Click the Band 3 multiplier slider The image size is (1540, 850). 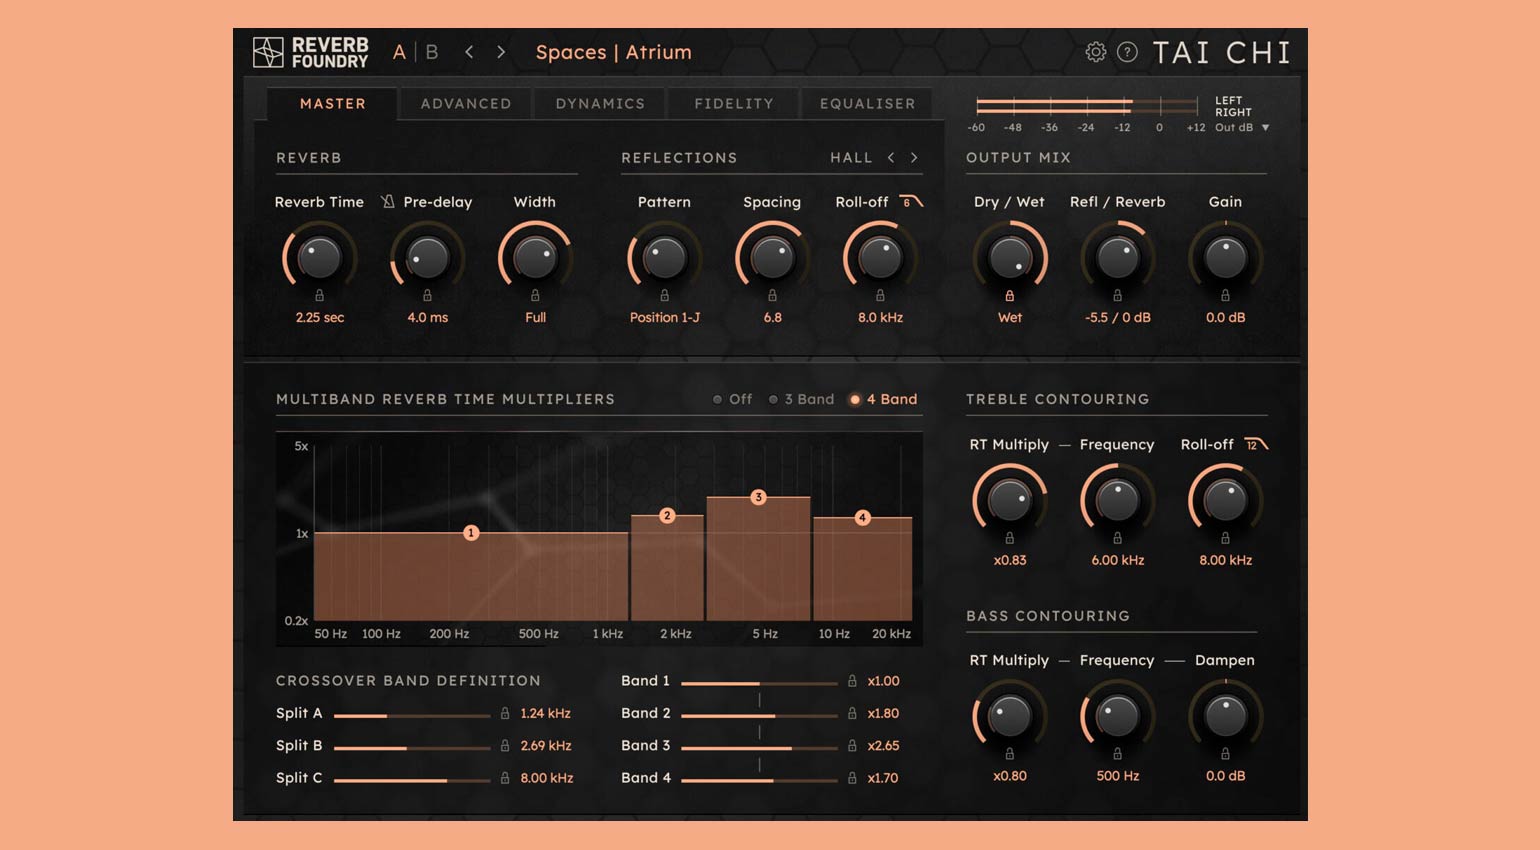[759, 747]
